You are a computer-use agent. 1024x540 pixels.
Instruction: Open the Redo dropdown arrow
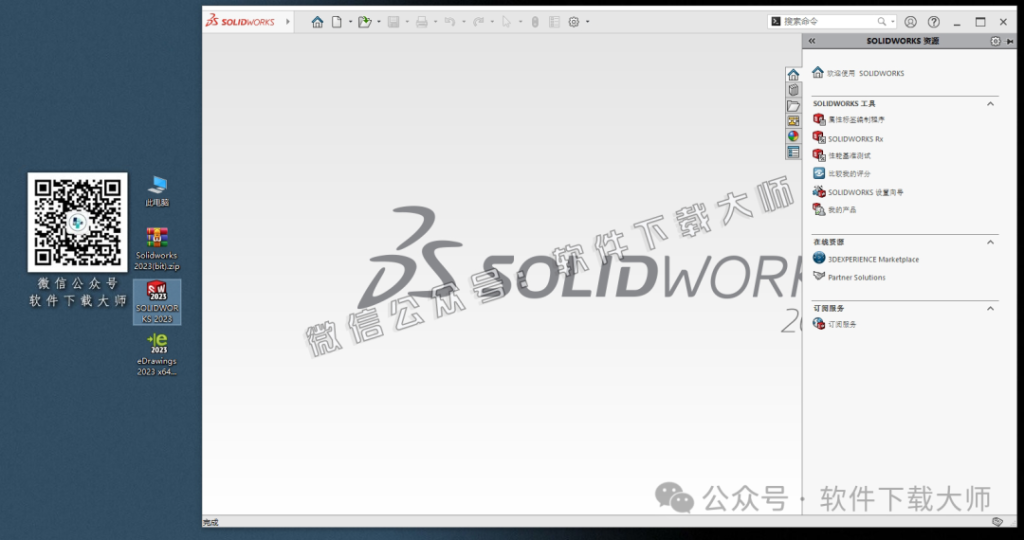point(492,22)
